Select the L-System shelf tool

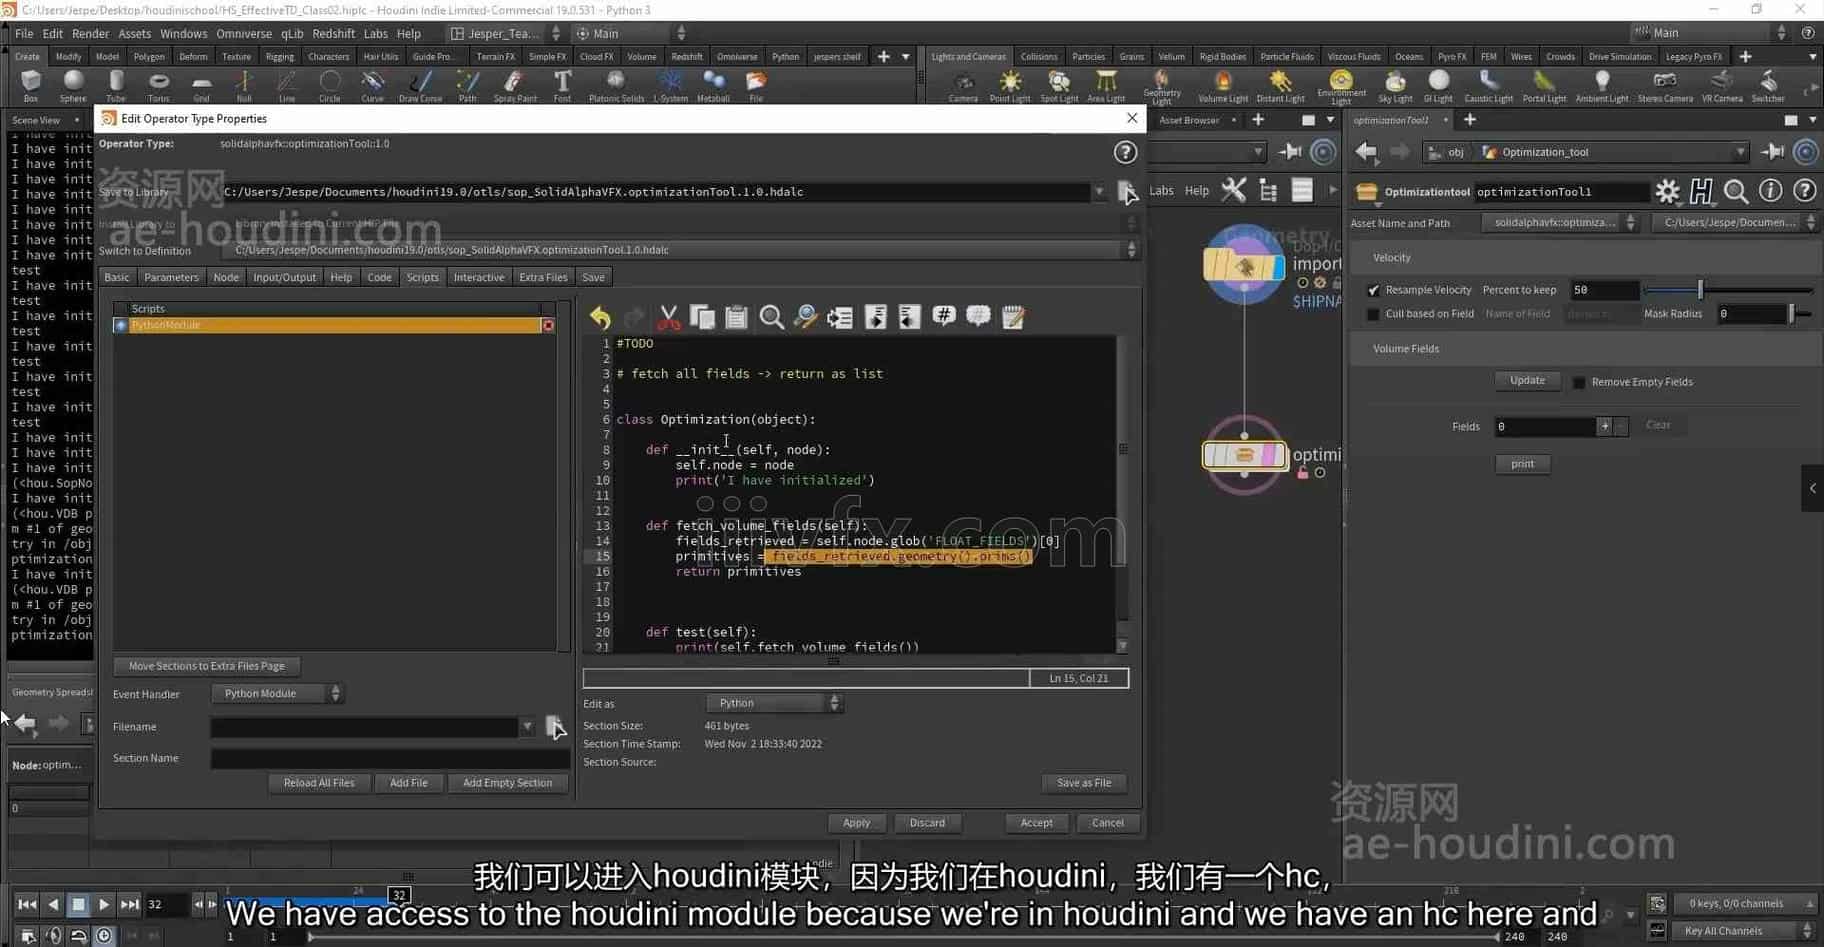click(670, 85)
